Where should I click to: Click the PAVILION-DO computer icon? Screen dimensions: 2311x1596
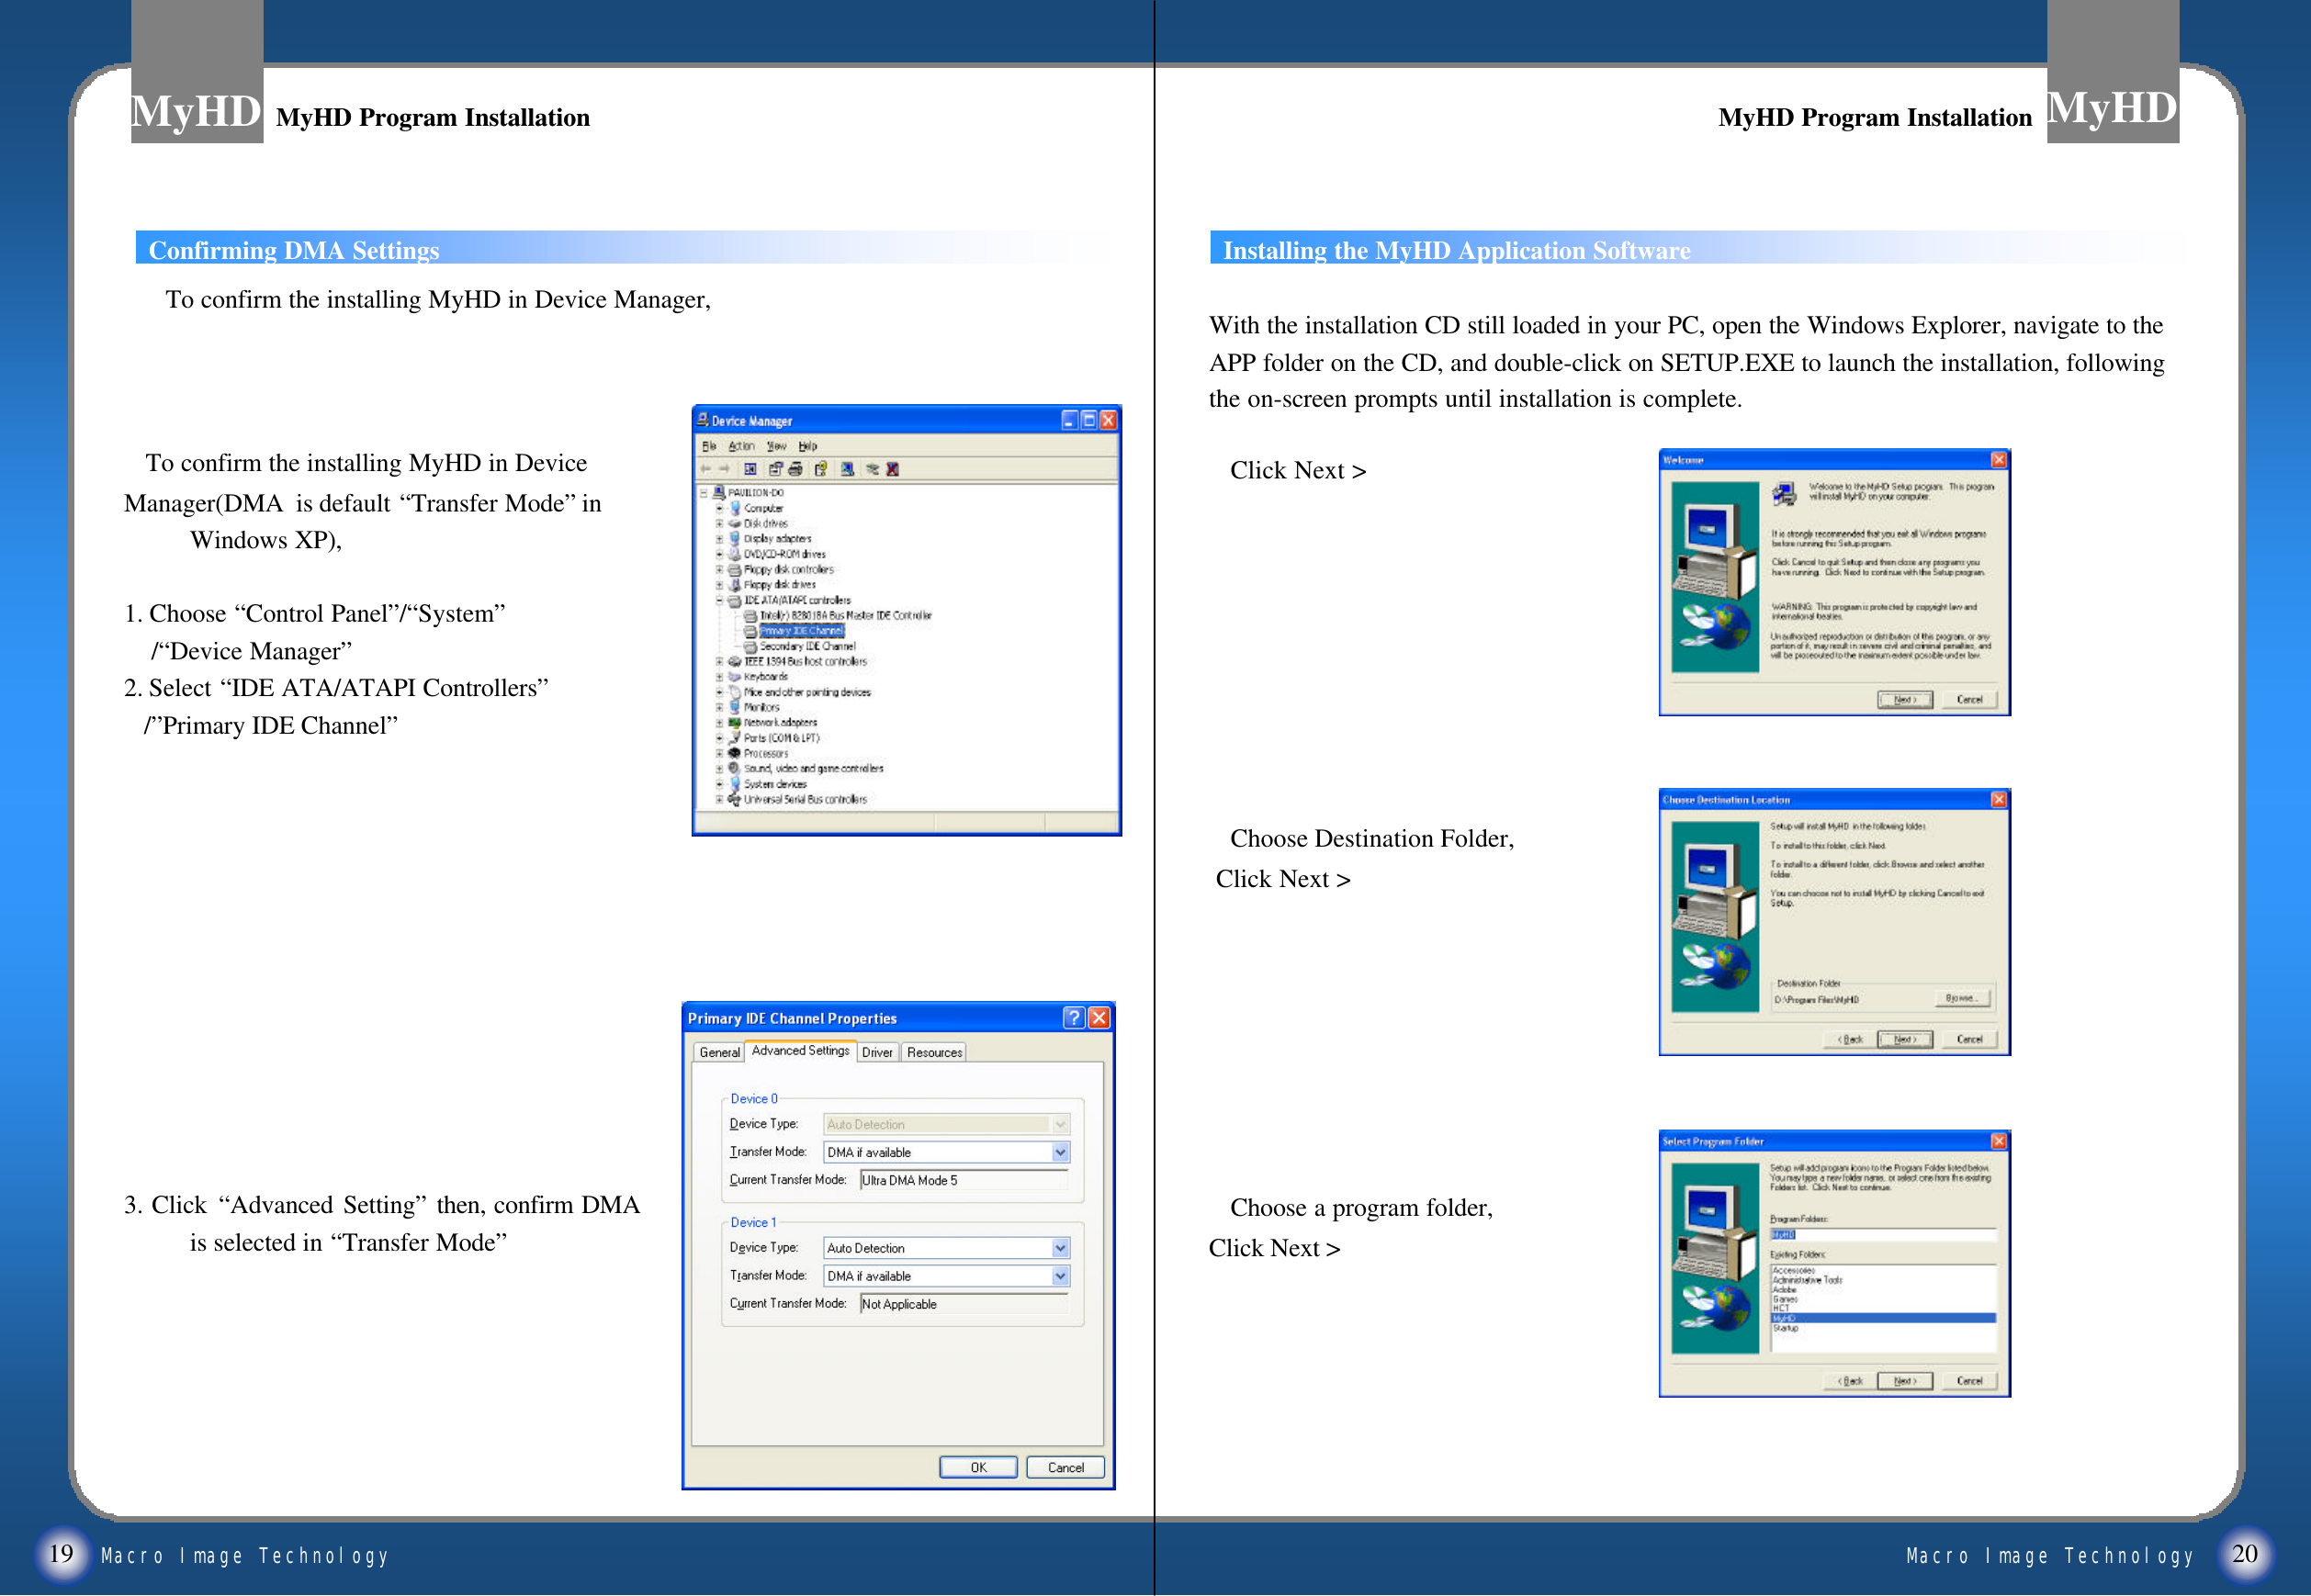click(720, 493)
